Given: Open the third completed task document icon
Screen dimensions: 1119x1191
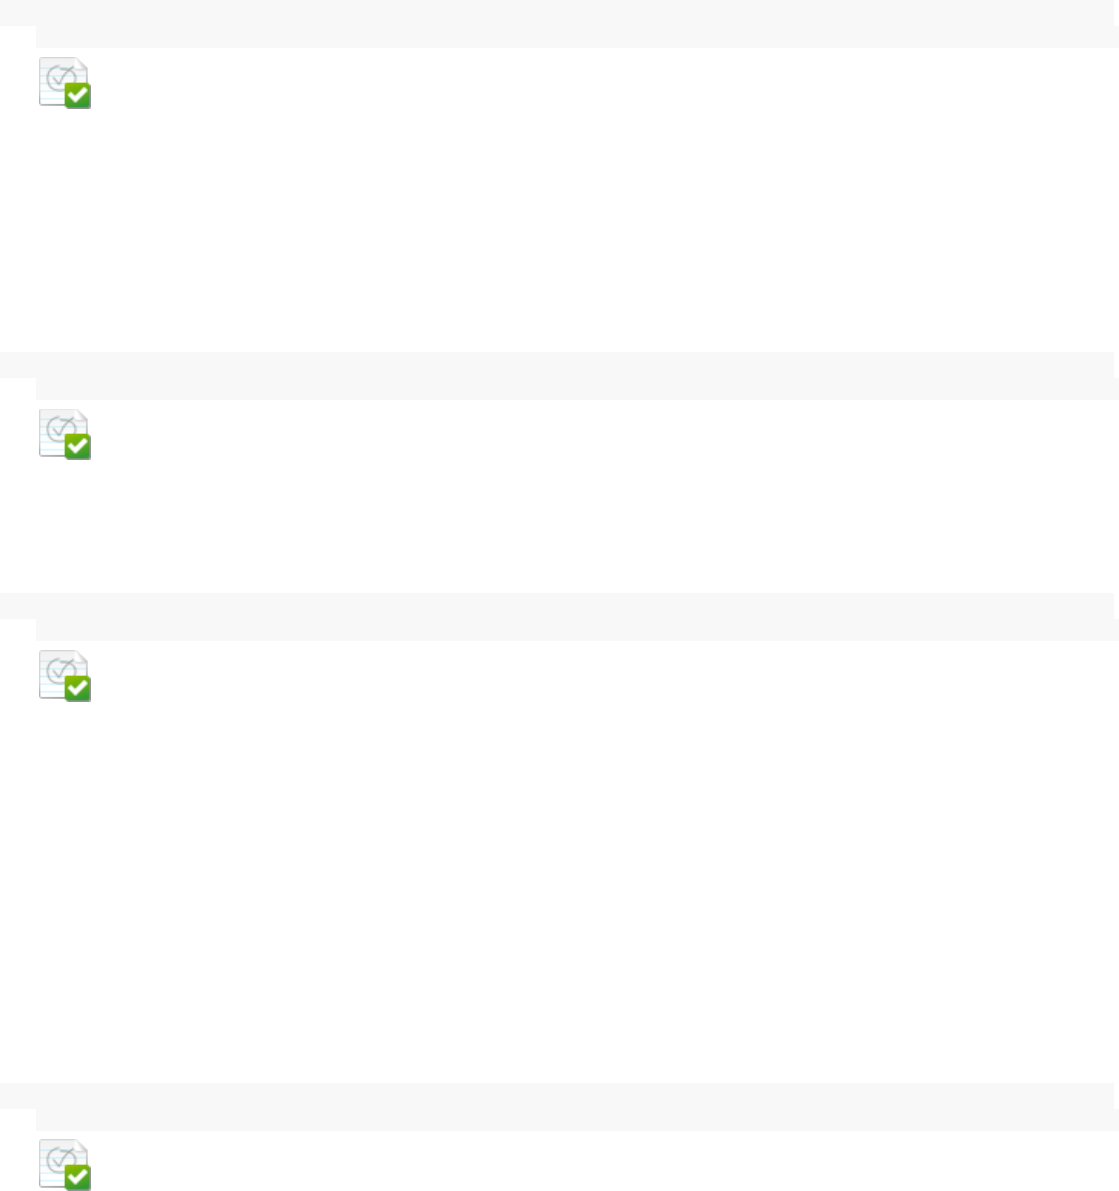Looking at the screenshot, I should point(65,676).
